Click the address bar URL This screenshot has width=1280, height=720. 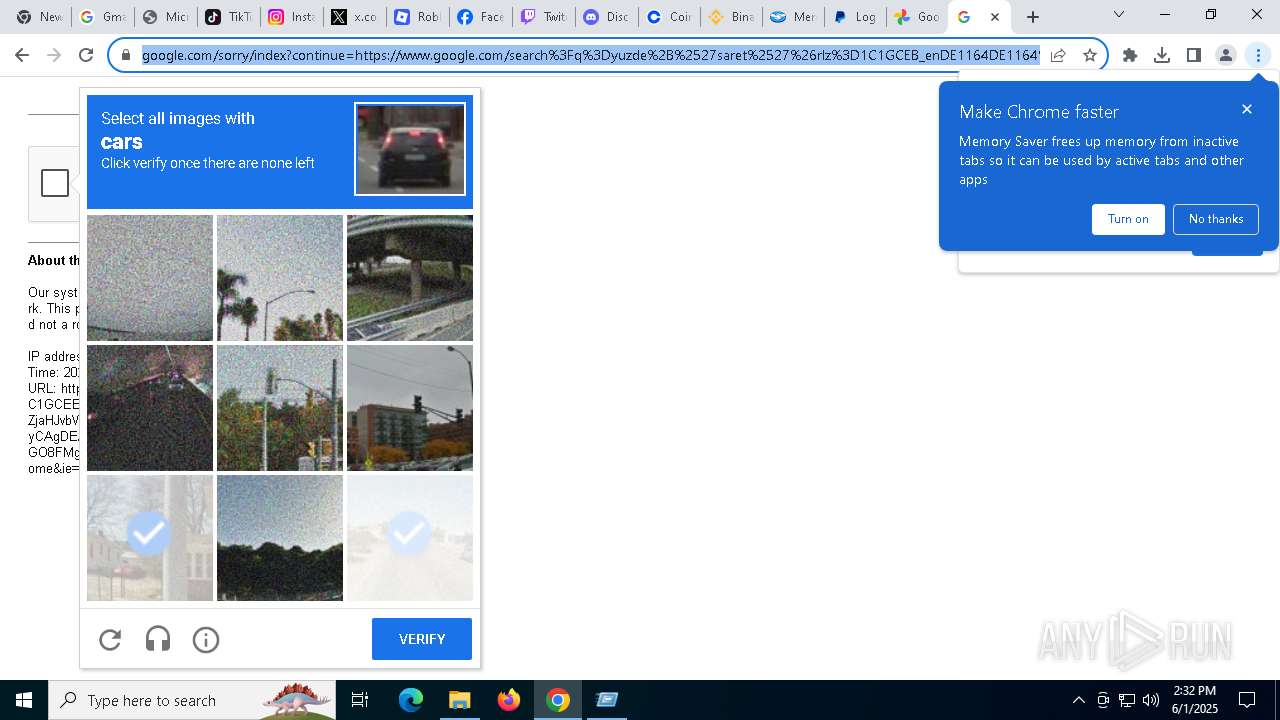(590, 55)
